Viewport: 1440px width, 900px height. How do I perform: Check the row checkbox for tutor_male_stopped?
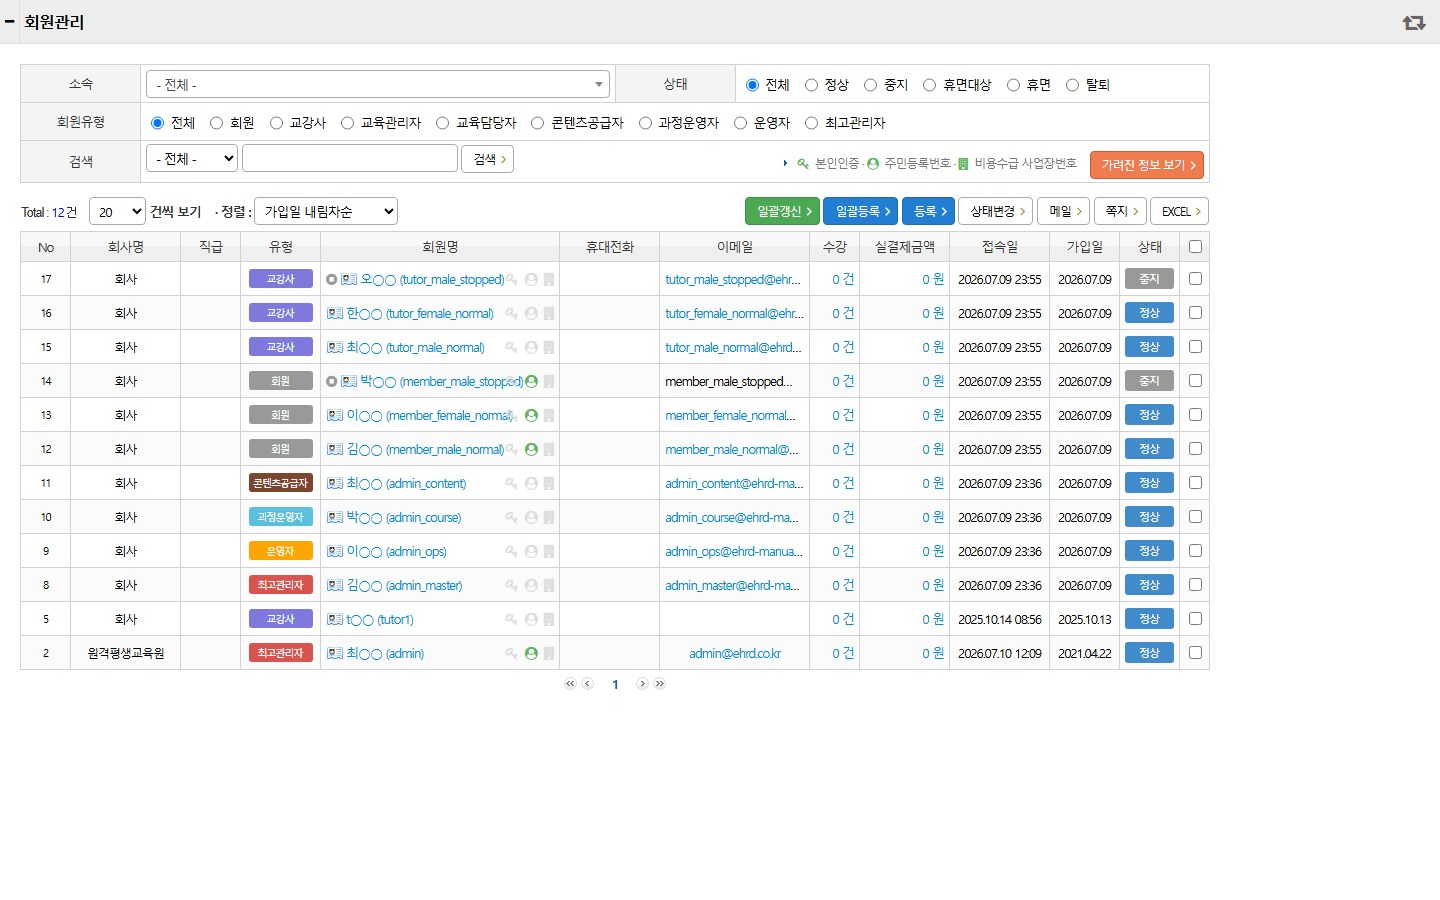pos(1195,279)
